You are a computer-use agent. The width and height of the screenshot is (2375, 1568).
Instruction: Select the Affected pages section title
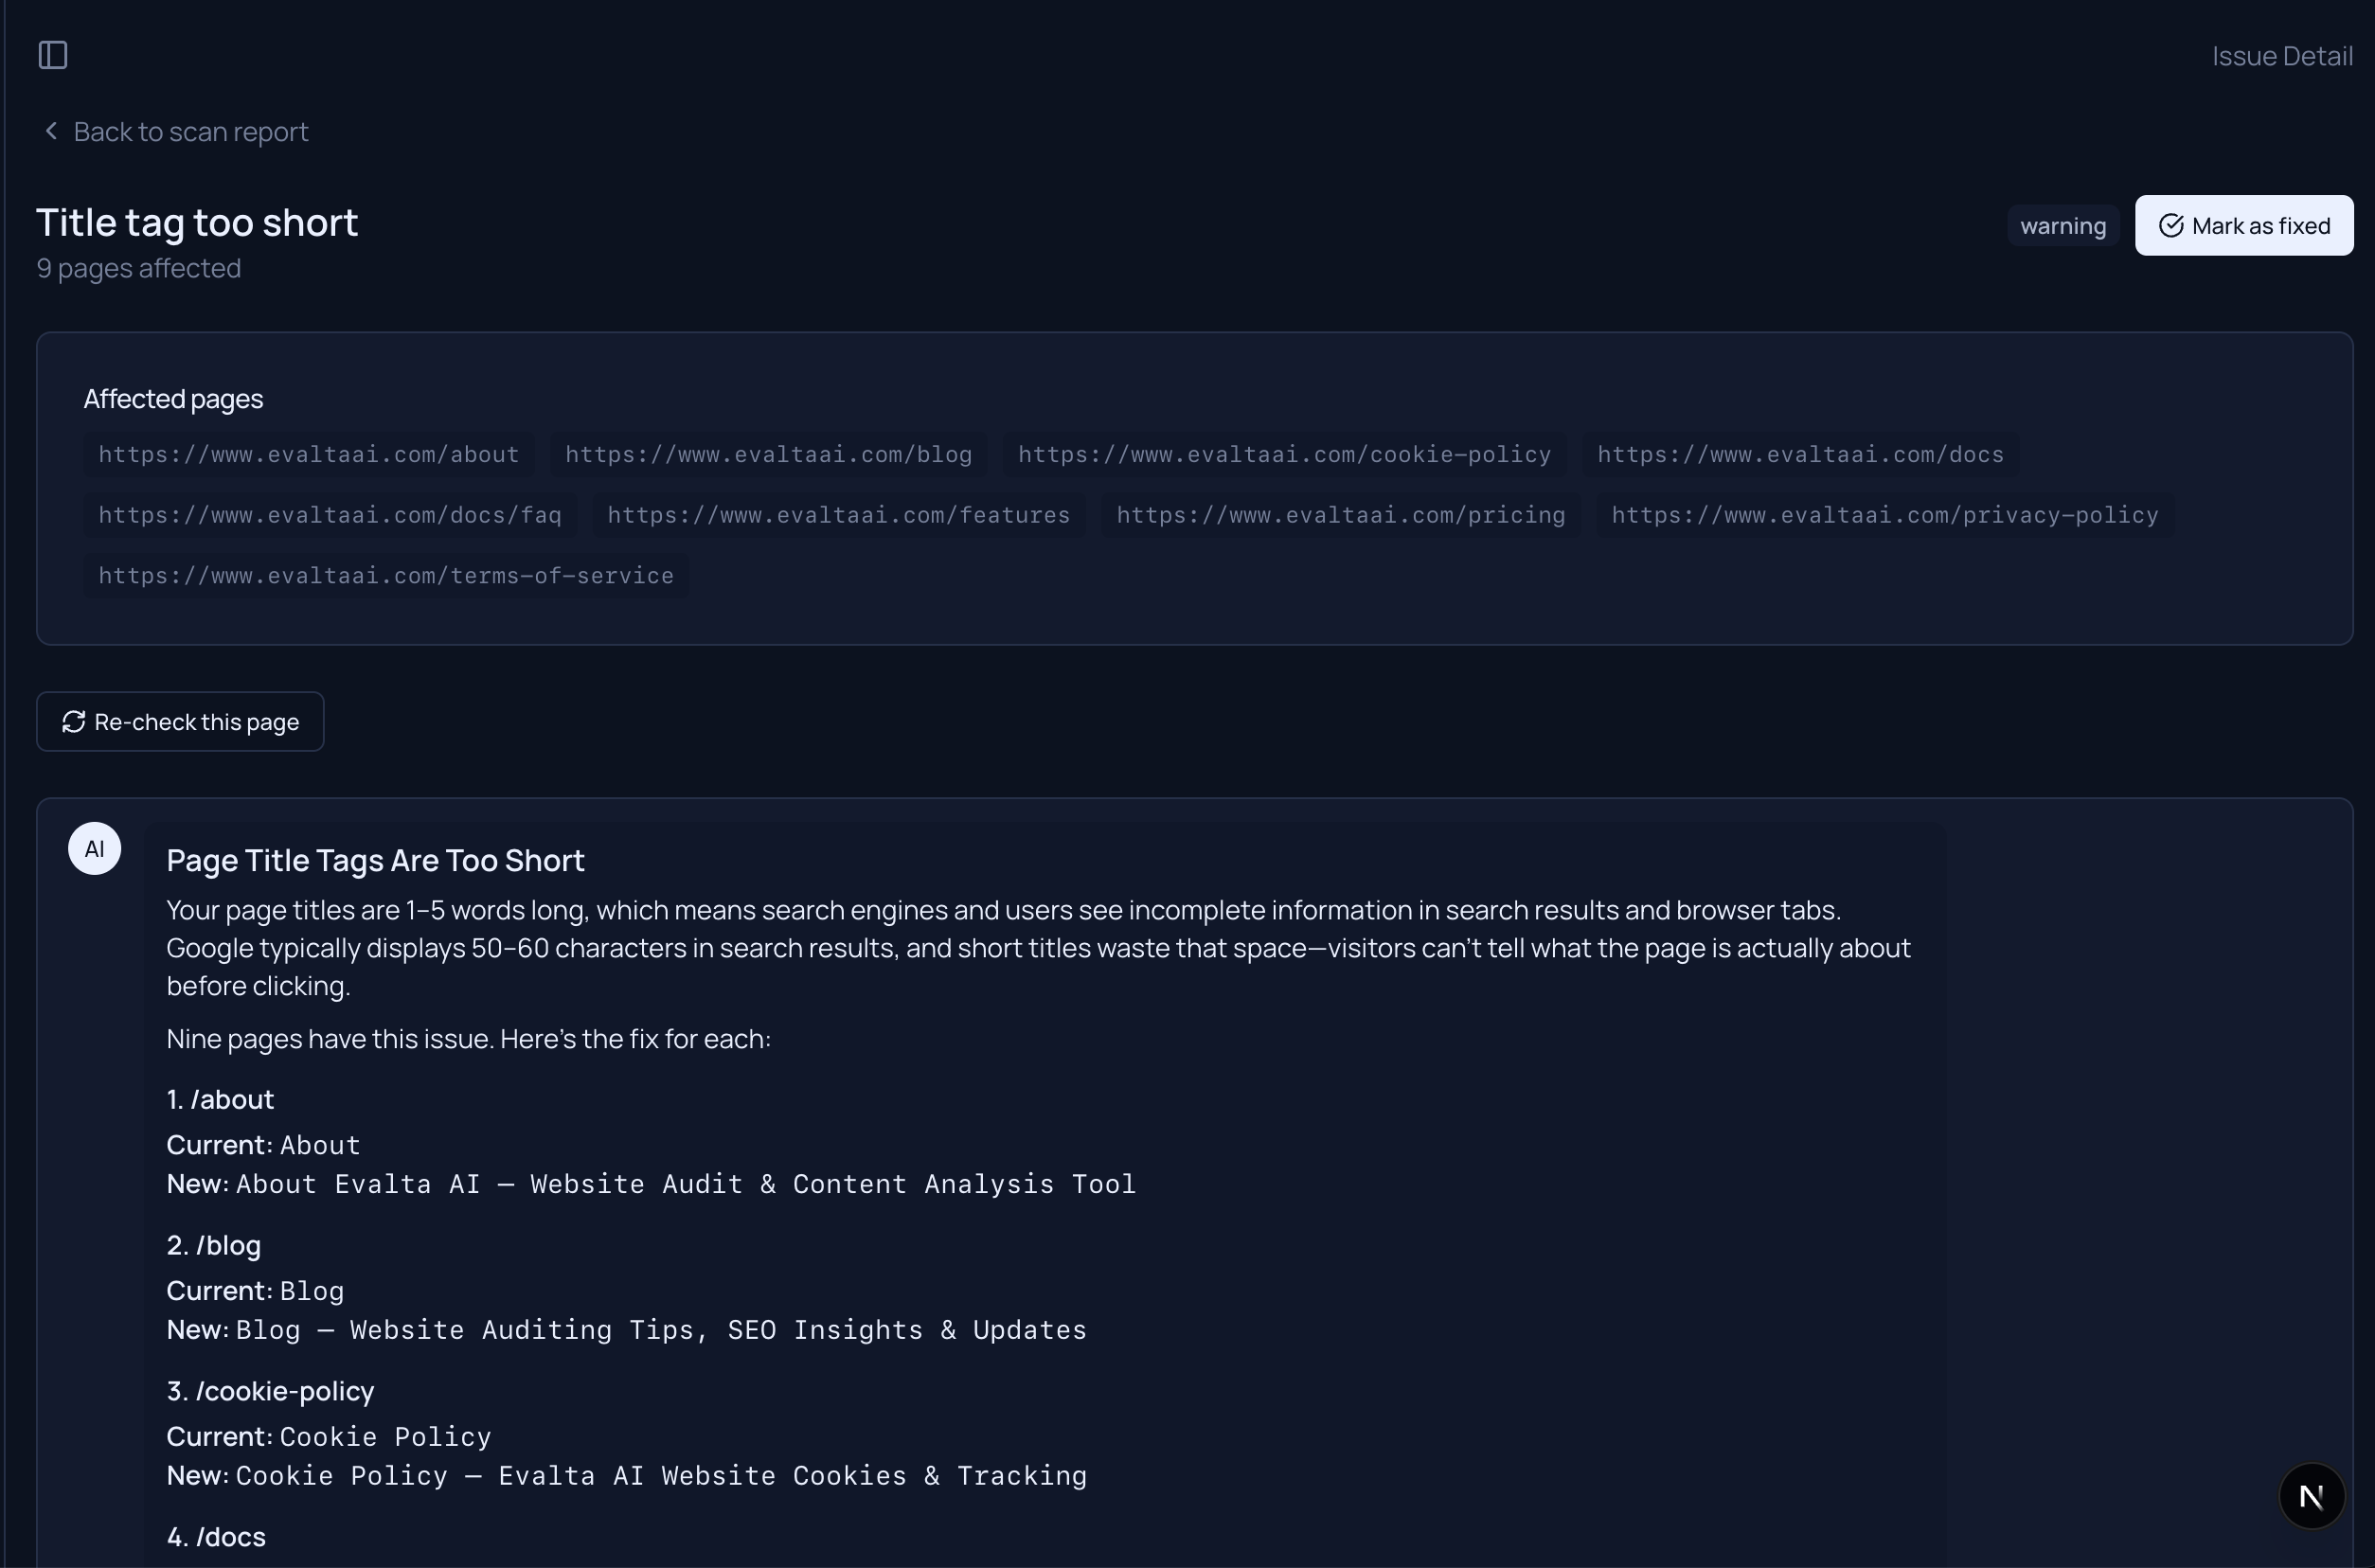(x=172, y=398)
